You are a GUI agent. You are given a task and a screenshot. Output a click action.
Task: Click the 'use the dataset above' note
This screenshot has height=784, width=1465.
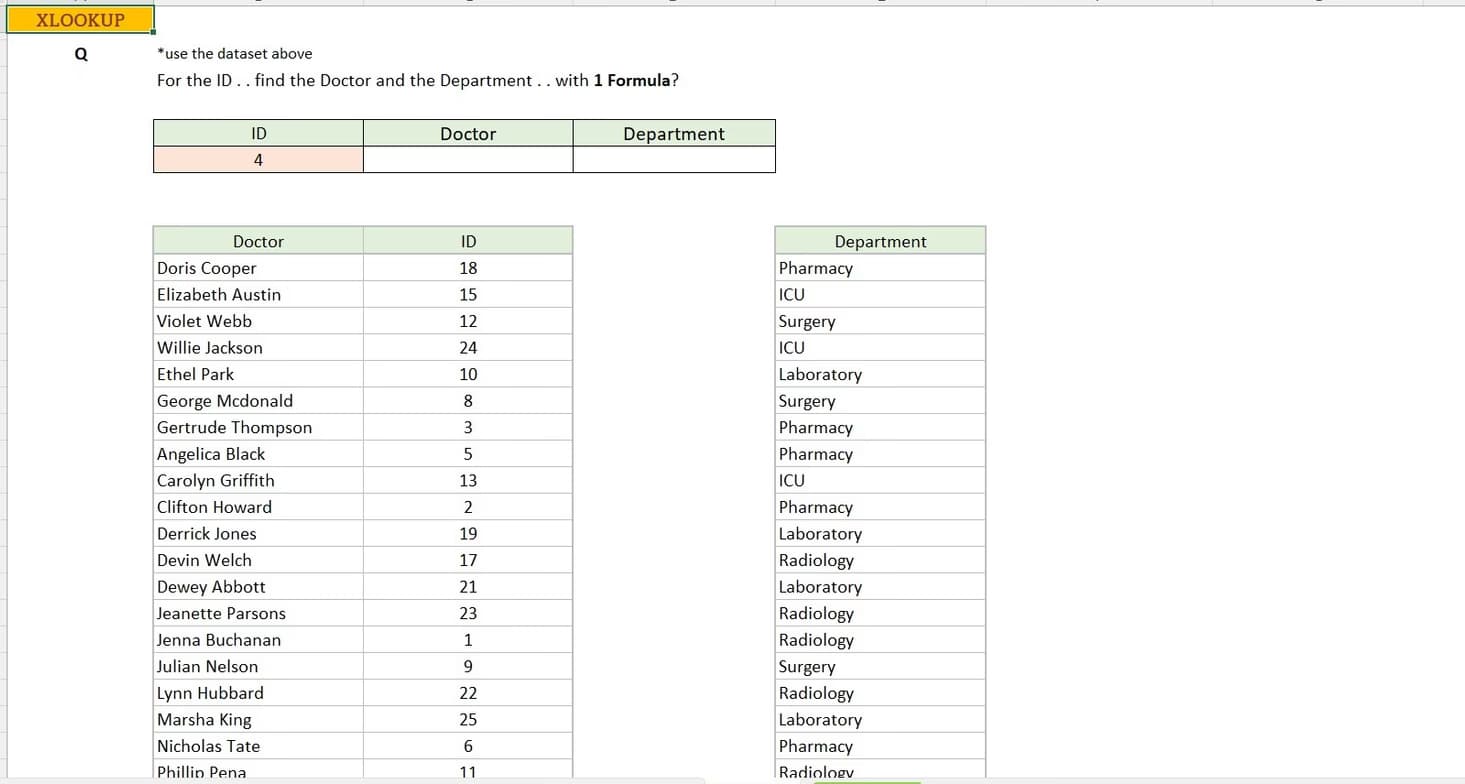click(x=235, y=54)
